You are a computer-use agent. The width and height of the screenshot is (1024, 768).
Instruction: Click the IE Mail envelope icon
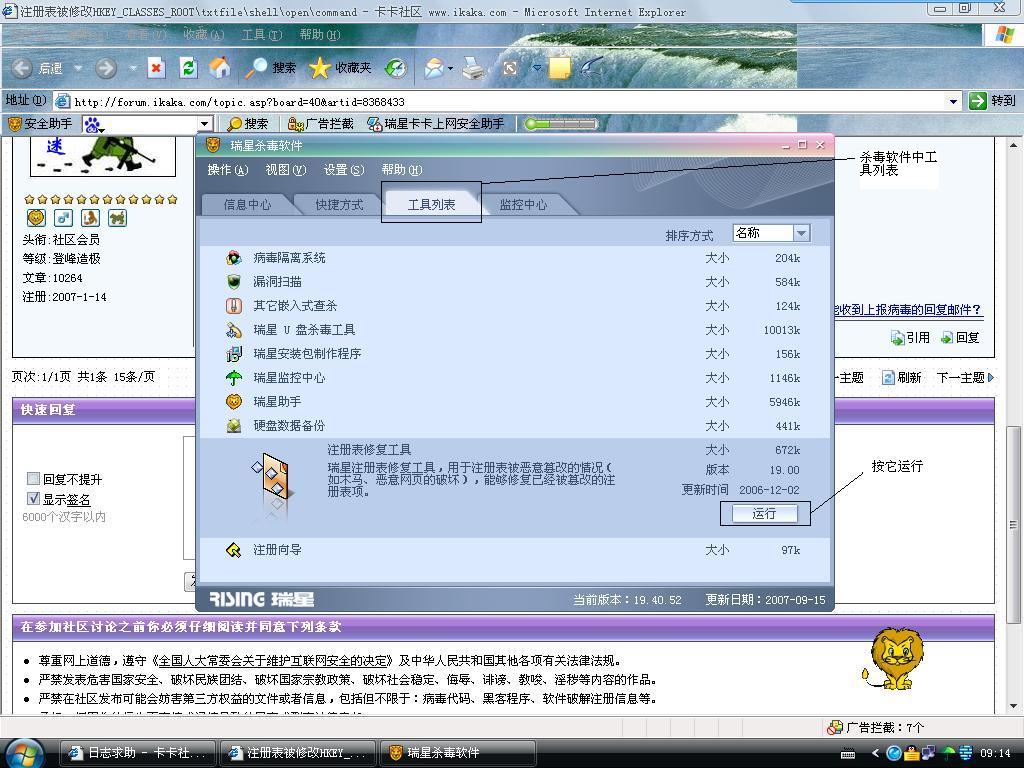coord(434,67)
